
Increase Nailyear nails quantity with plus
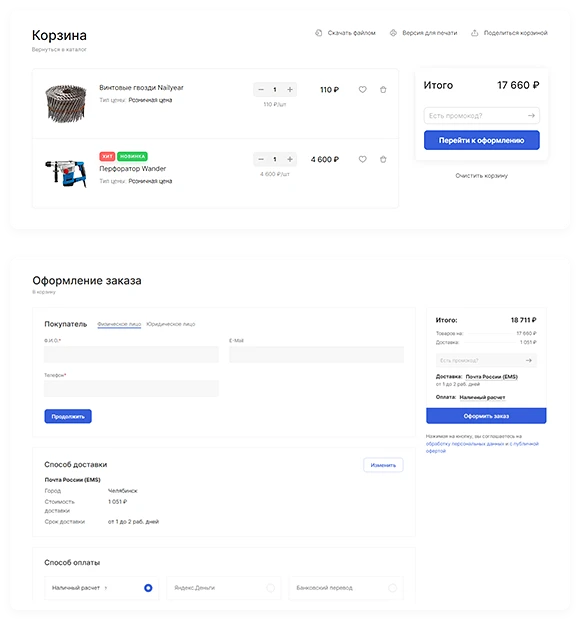click(x=290, y=90)
